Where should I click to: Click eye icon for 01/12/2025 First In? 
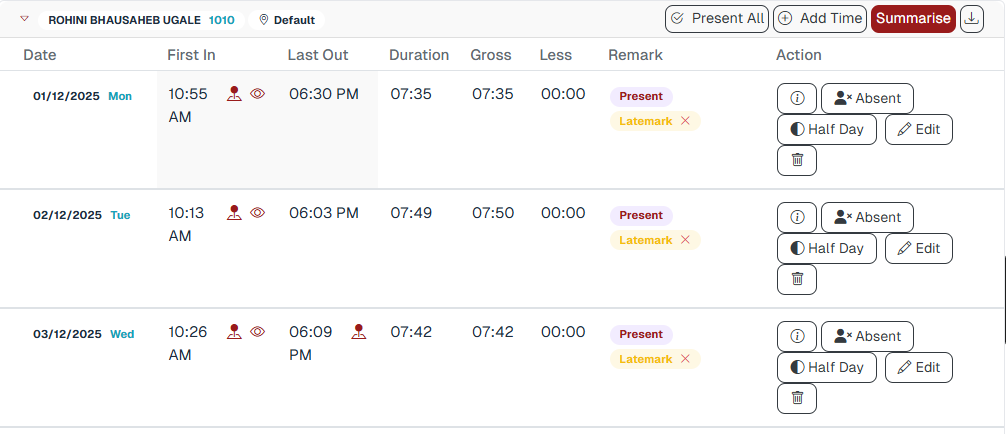257,94
